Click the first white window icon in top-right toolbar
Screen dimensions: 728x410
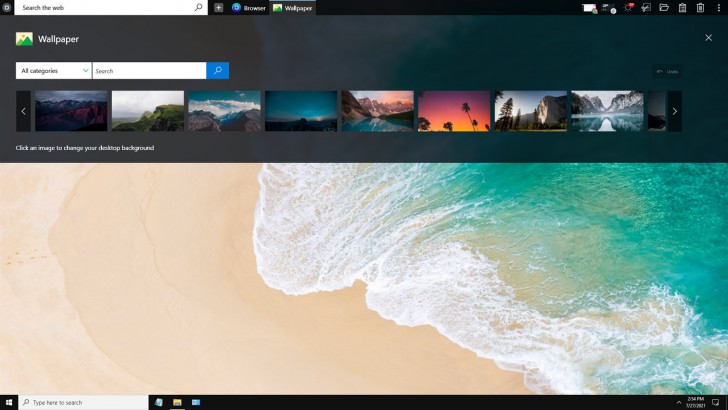(590, 8)
